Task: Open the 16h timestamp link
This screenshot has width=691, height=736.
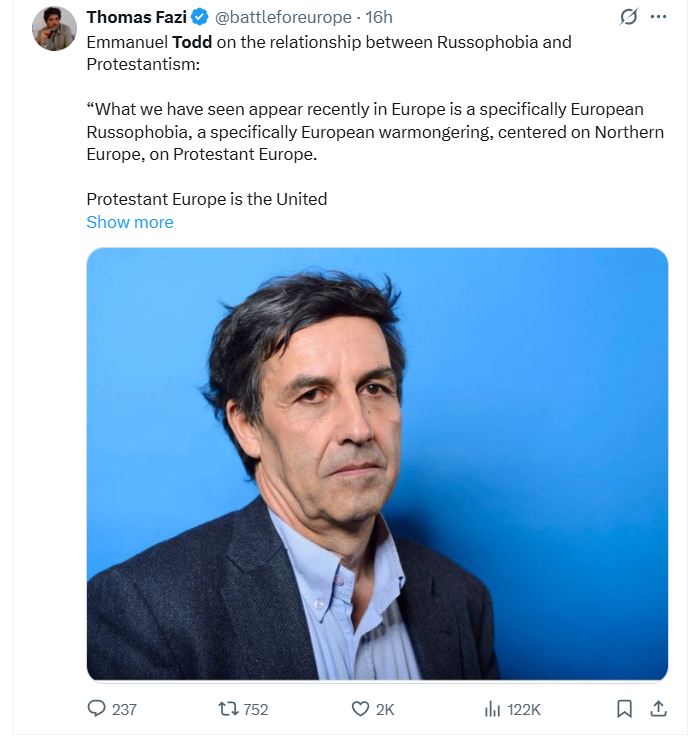Action: click(x=380, y=17)
